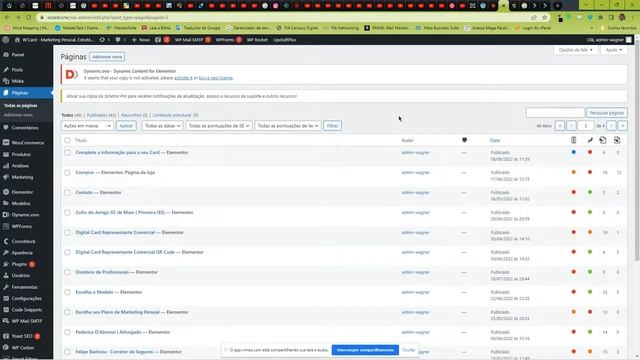Click the Ferramentas sidebar icon
Viewport: 640px width, 360px height.
click(6, 287)
